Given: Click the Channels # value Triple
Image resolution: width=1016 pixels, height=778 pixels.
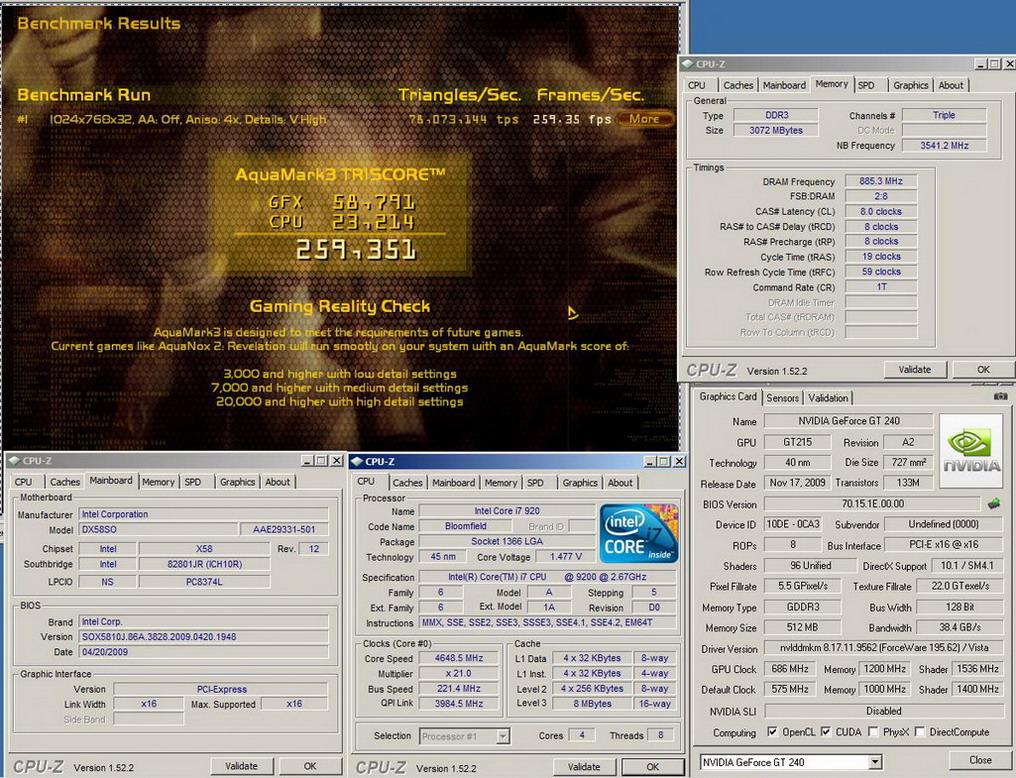Looking at the screenshot, I should coord(944,115).
